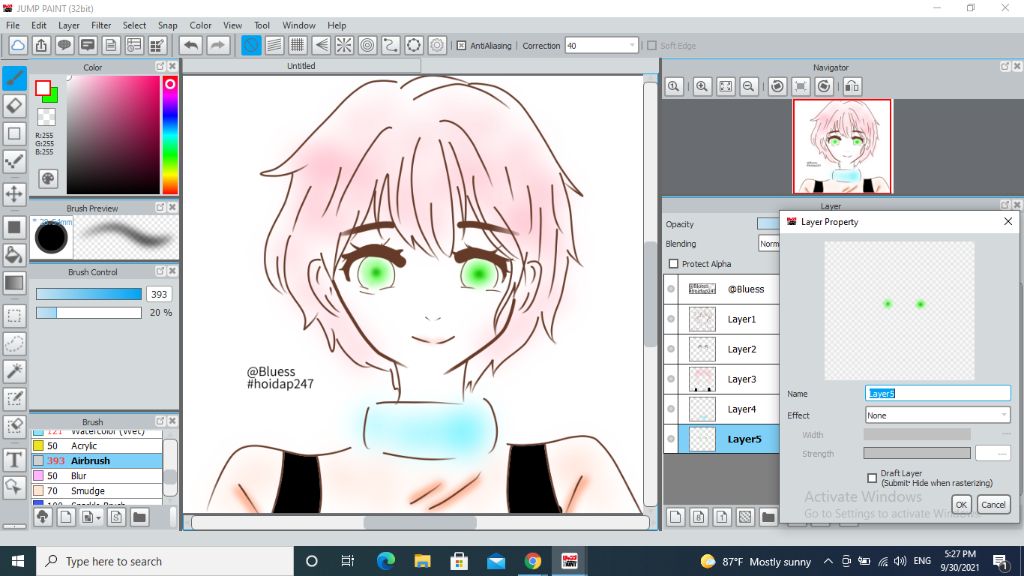Viewport: 1024px width, 576px height.
Task: Select the Move tool
Action: tap(14, 194)
